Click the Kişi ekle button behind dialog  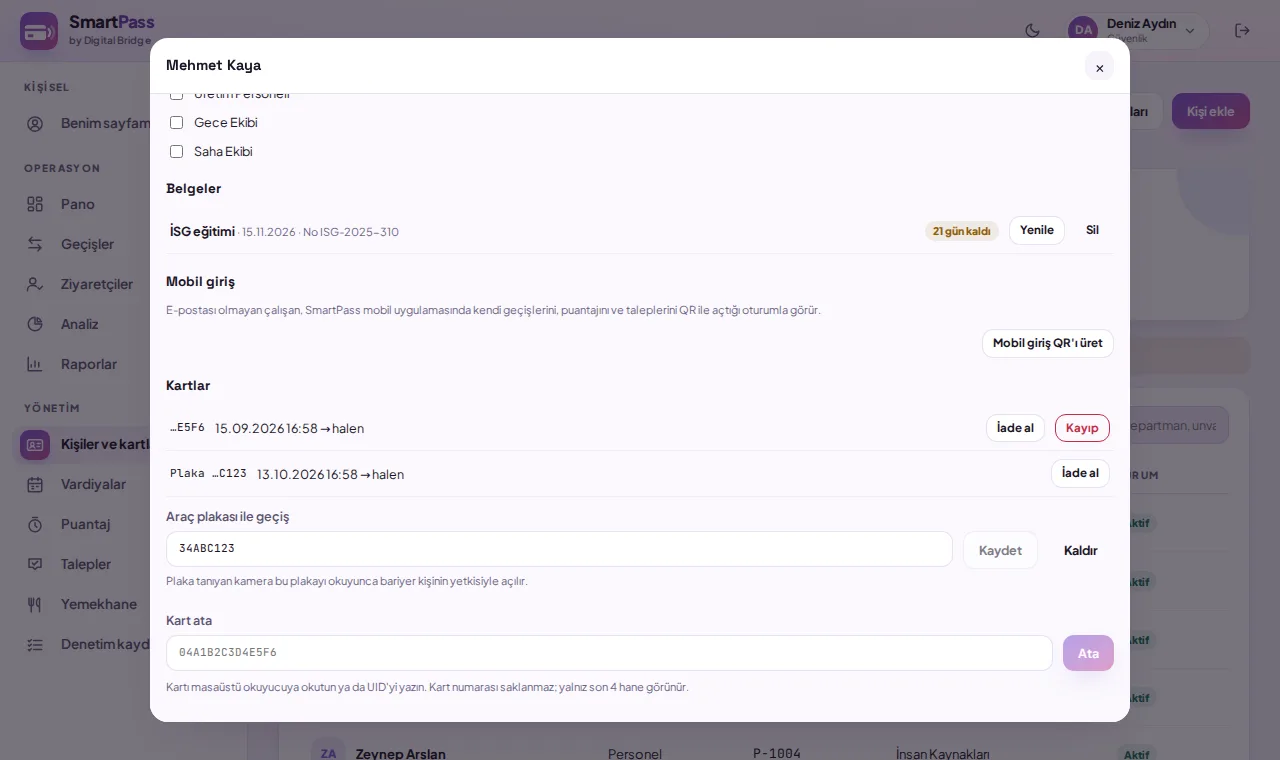1211,111
